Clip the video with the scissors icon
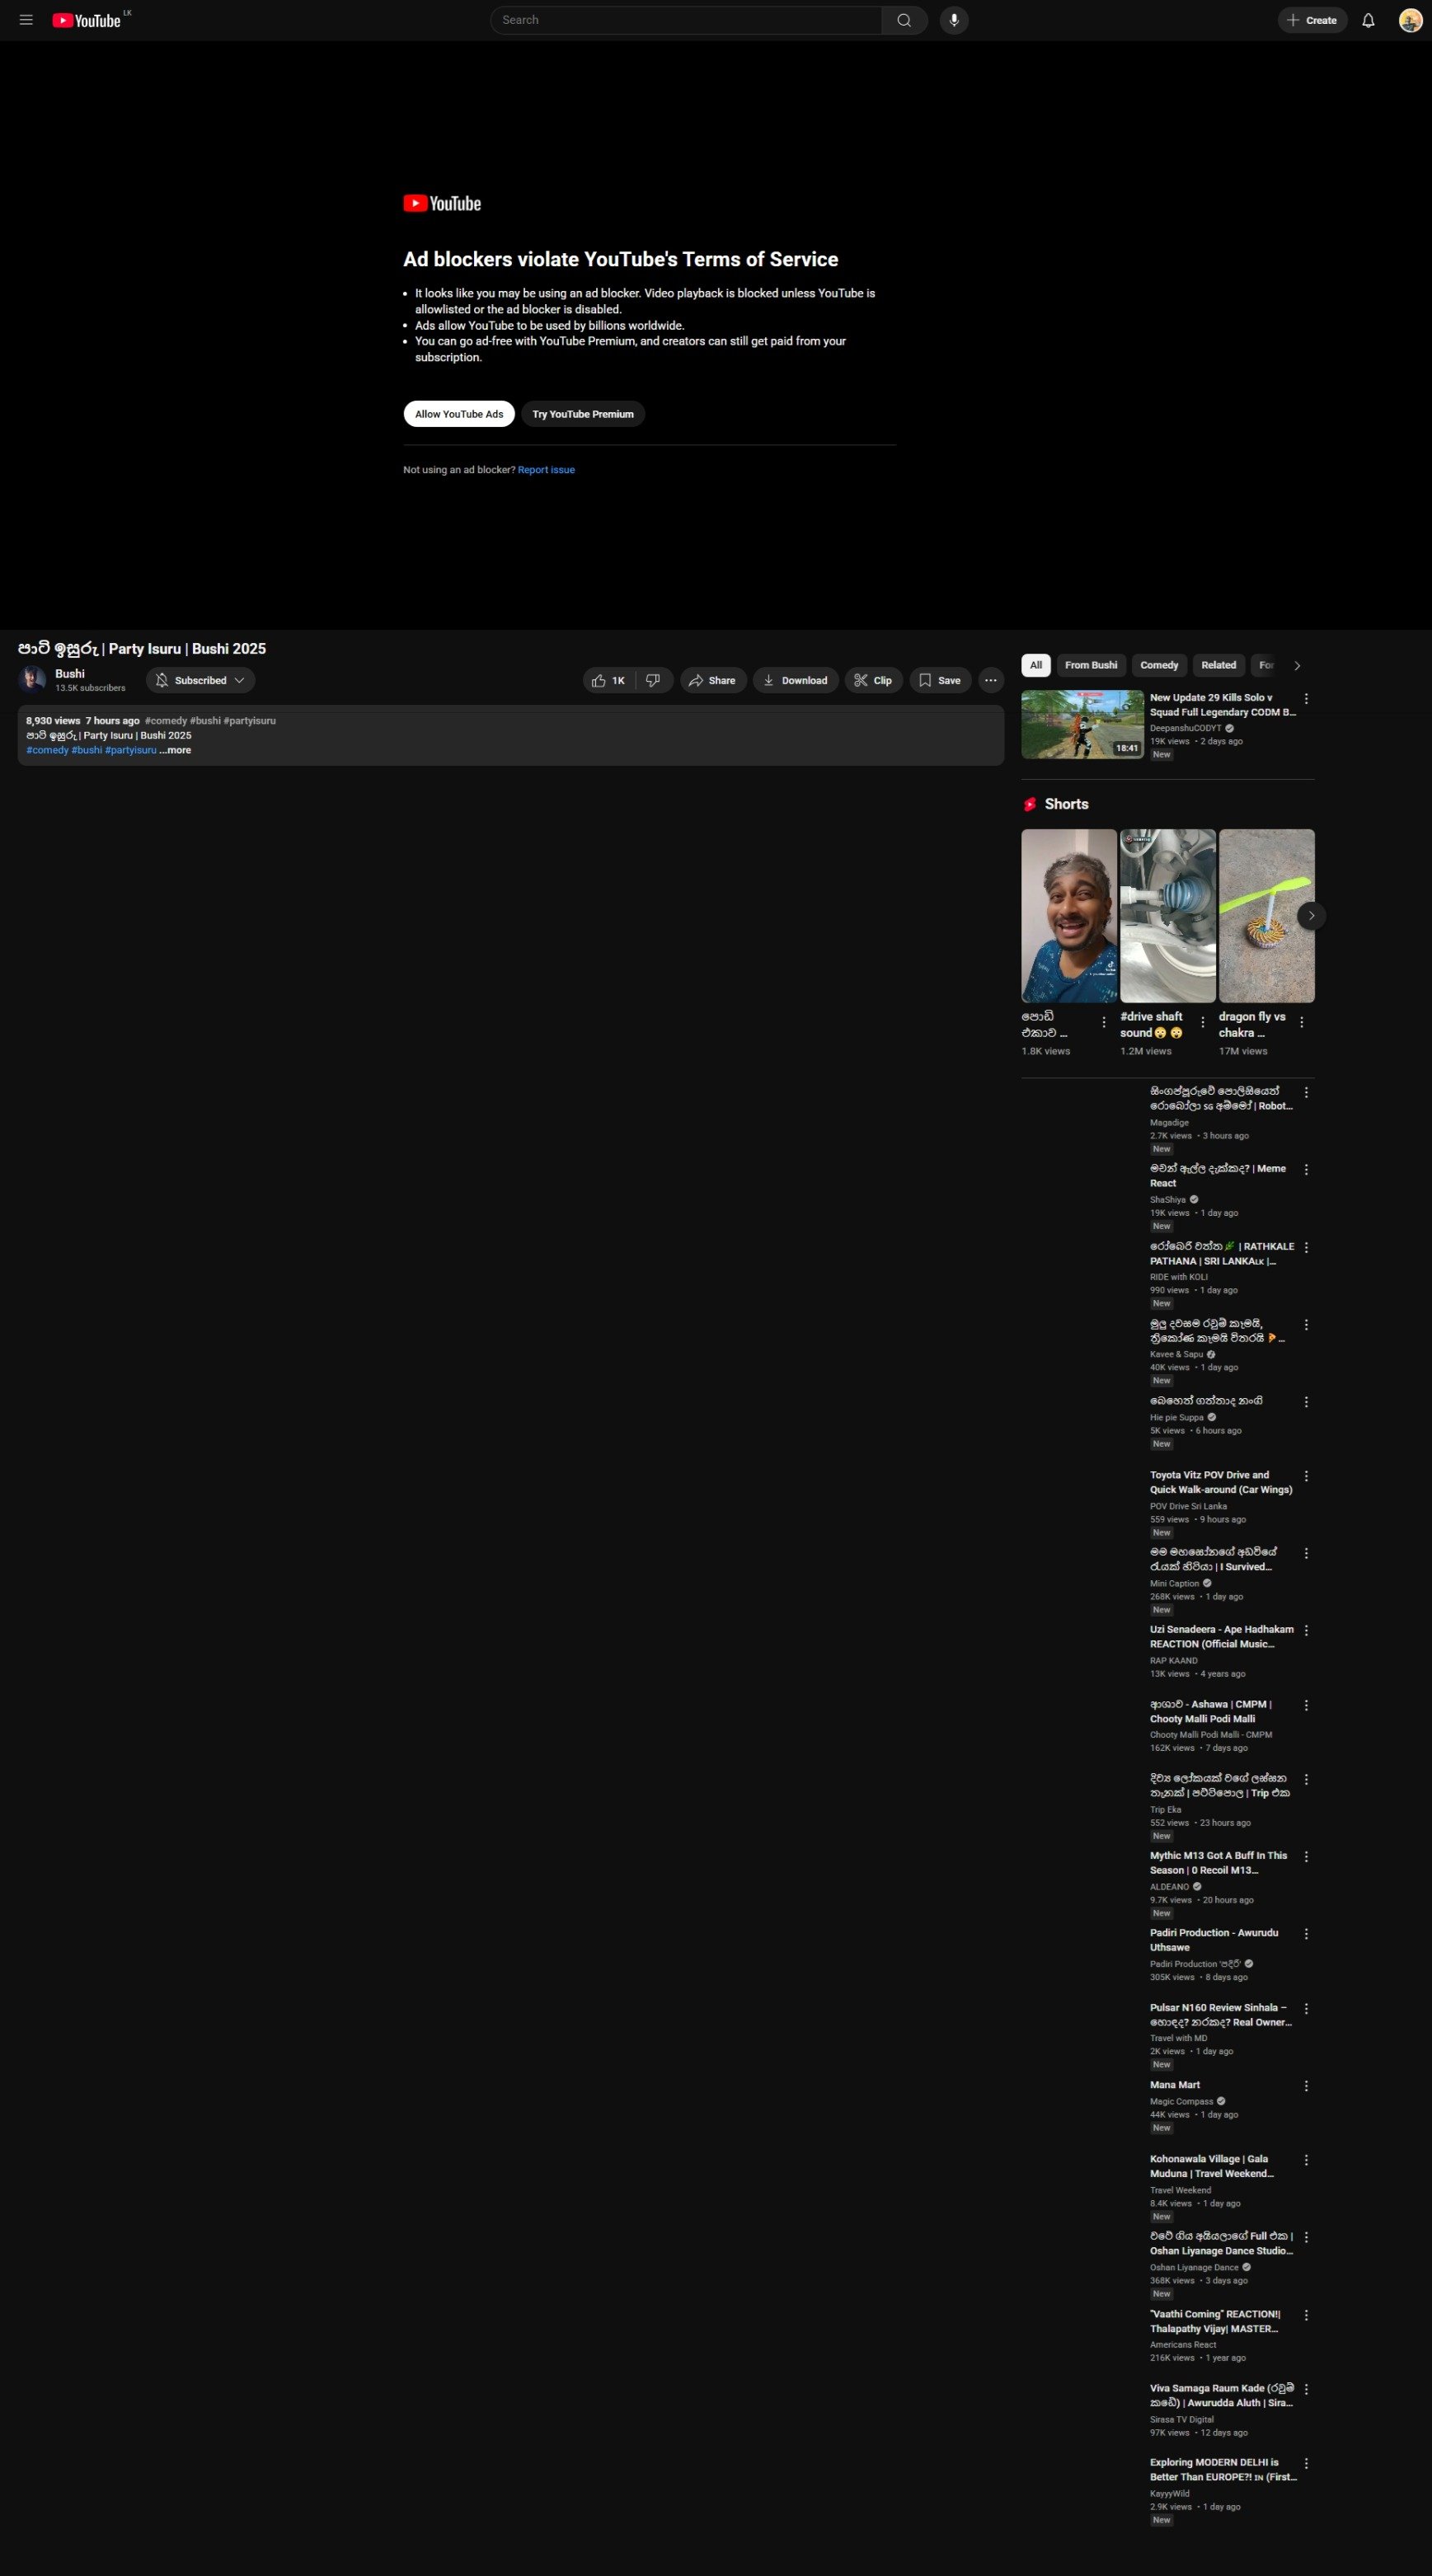The width and height of the screenshot is (1432, 2576). click(x=873, y=680)
